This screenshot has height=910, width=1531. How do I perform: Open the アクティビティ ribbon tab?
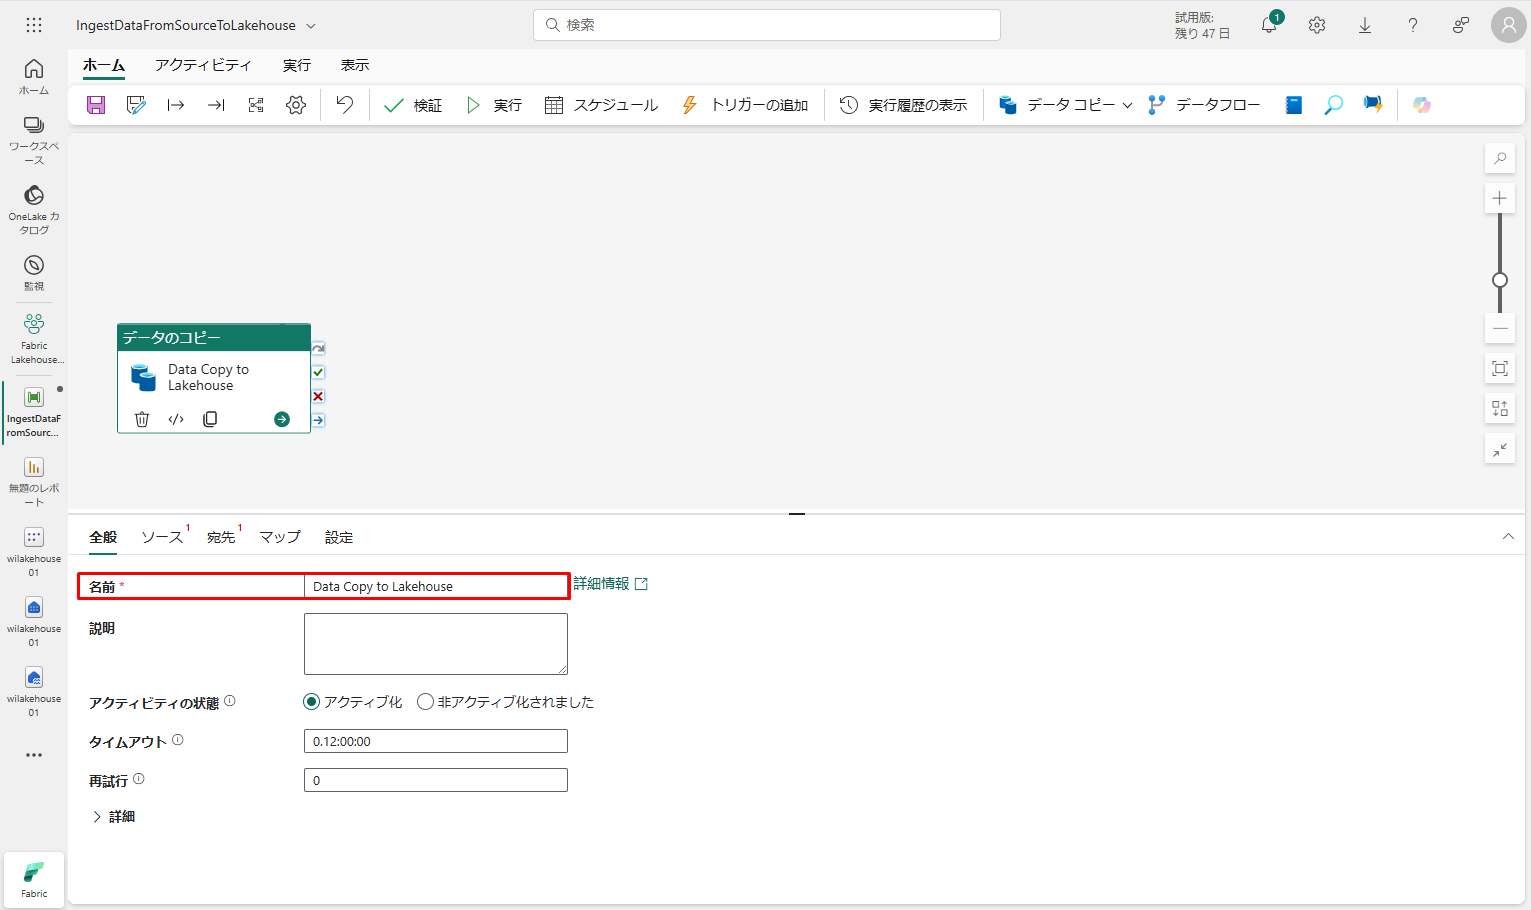click(x=203, y=65)
